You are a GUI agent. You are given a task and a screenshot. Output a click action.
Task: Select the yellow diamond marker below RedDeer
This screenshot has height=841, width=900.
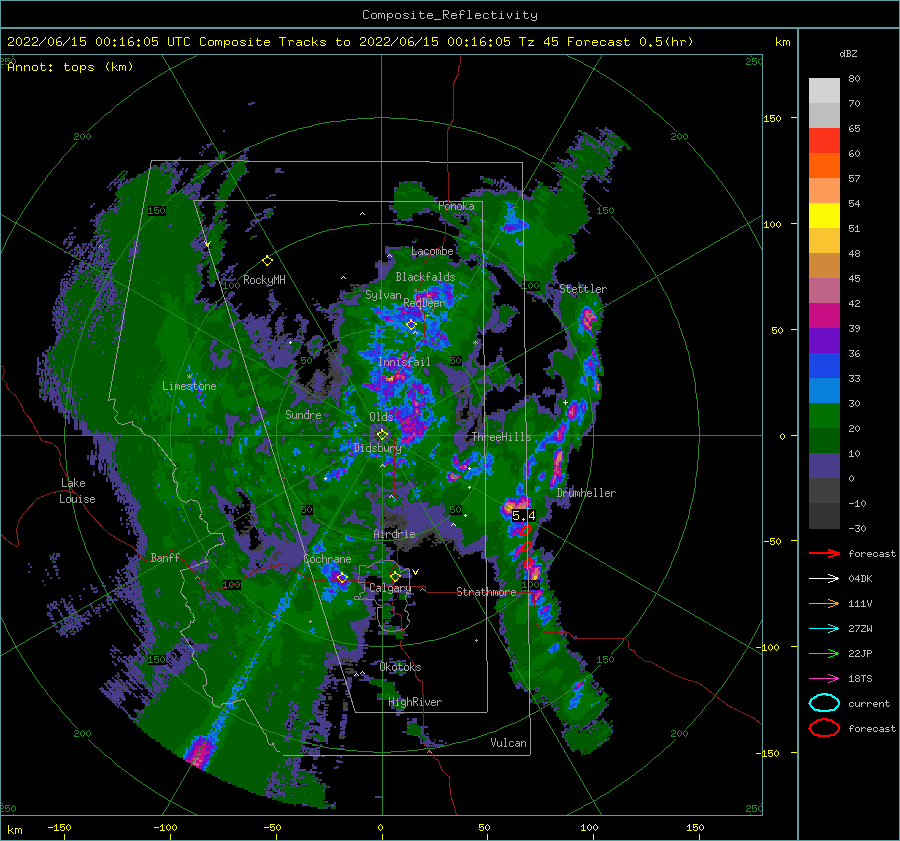[411, 325]
